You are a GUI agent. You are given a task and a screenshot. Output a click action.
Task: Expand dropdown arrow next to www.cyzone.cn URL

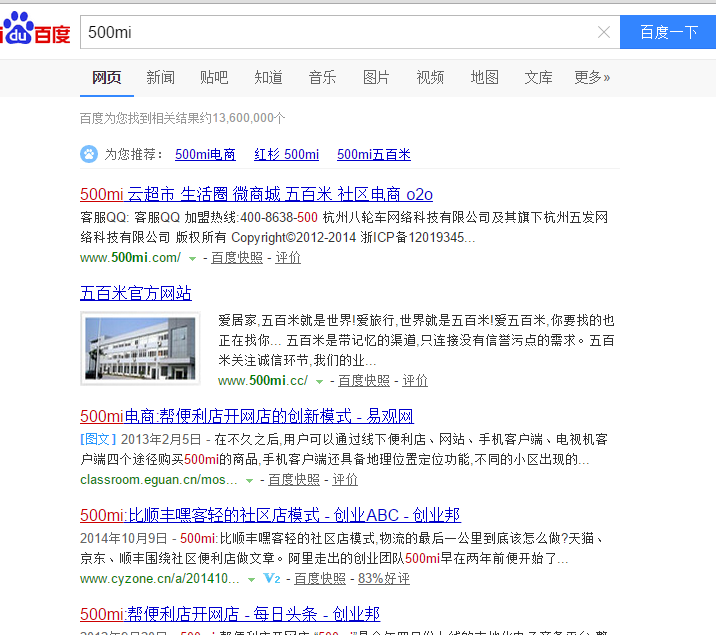(251, 580)
